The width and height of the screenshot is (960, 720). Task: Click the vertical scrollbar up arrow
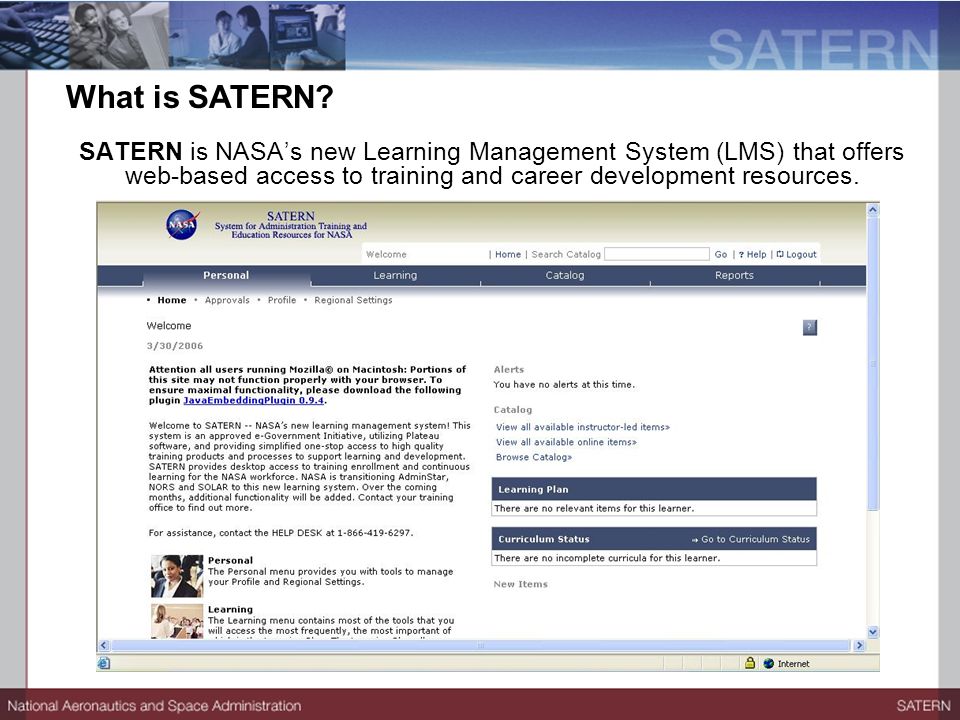(873, 209)
